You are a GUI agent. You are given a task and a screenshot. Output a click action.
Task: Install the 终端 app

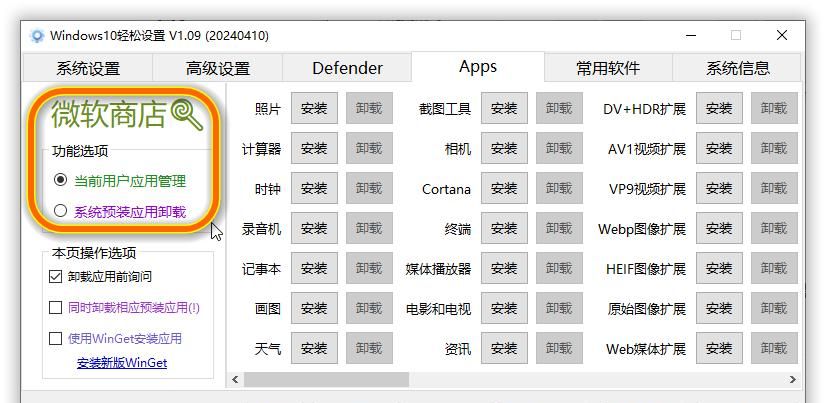pos(504,229)
